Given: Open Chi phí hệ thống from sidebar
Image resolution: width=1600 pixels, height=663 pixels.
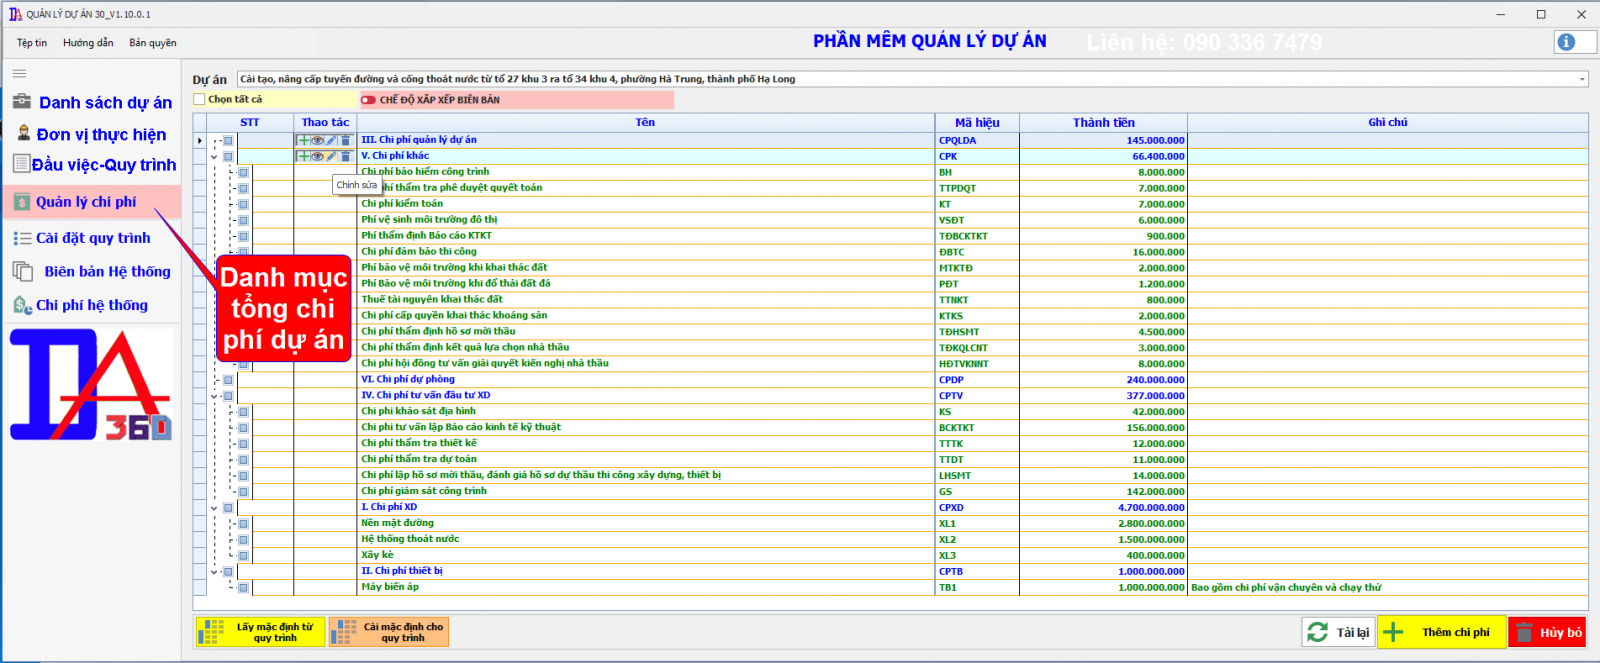Looking at the screenshot, I should click(x=81, y=305).
